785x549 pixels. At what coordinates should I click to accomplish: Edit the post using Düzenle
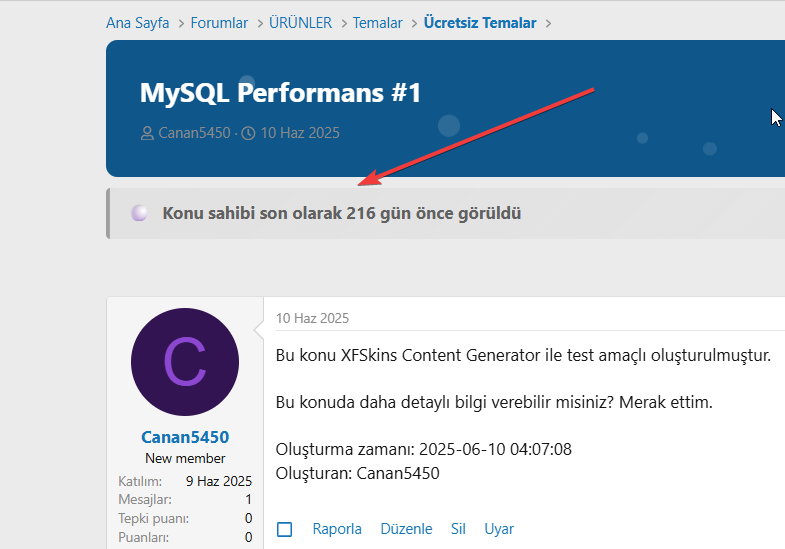[x=406, y=529]
